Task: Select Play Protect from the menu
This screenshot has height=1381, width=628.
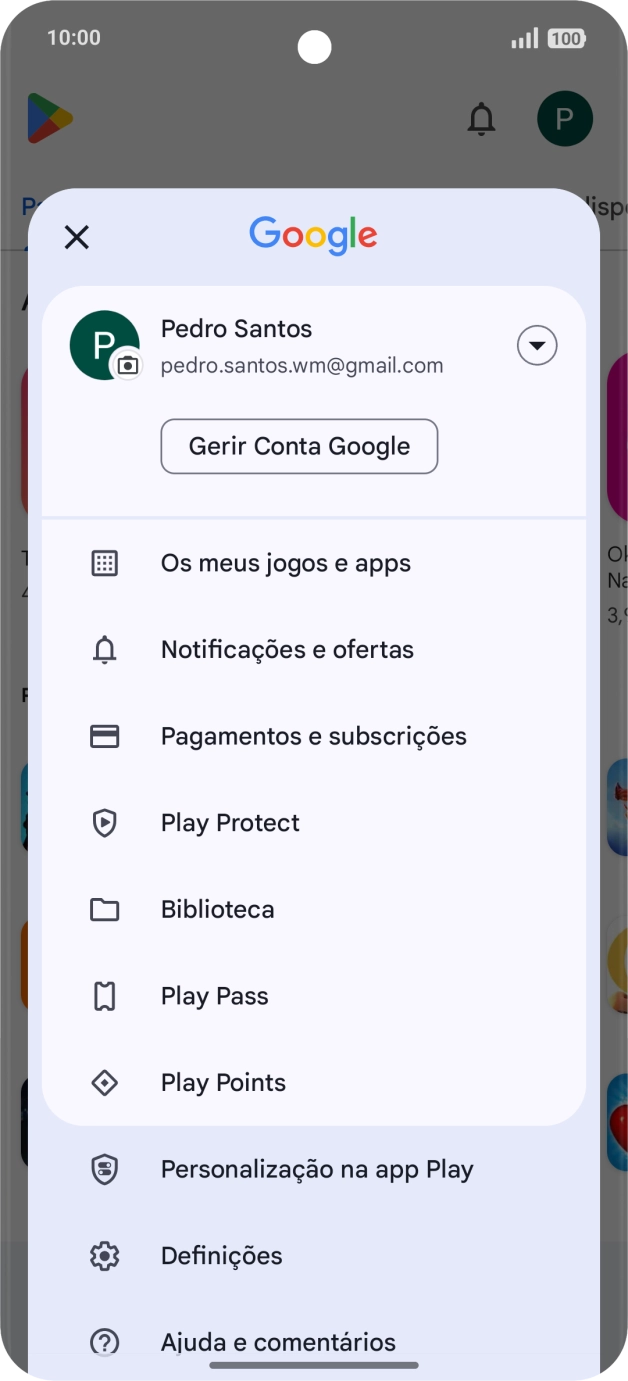Action: point(230,822)
